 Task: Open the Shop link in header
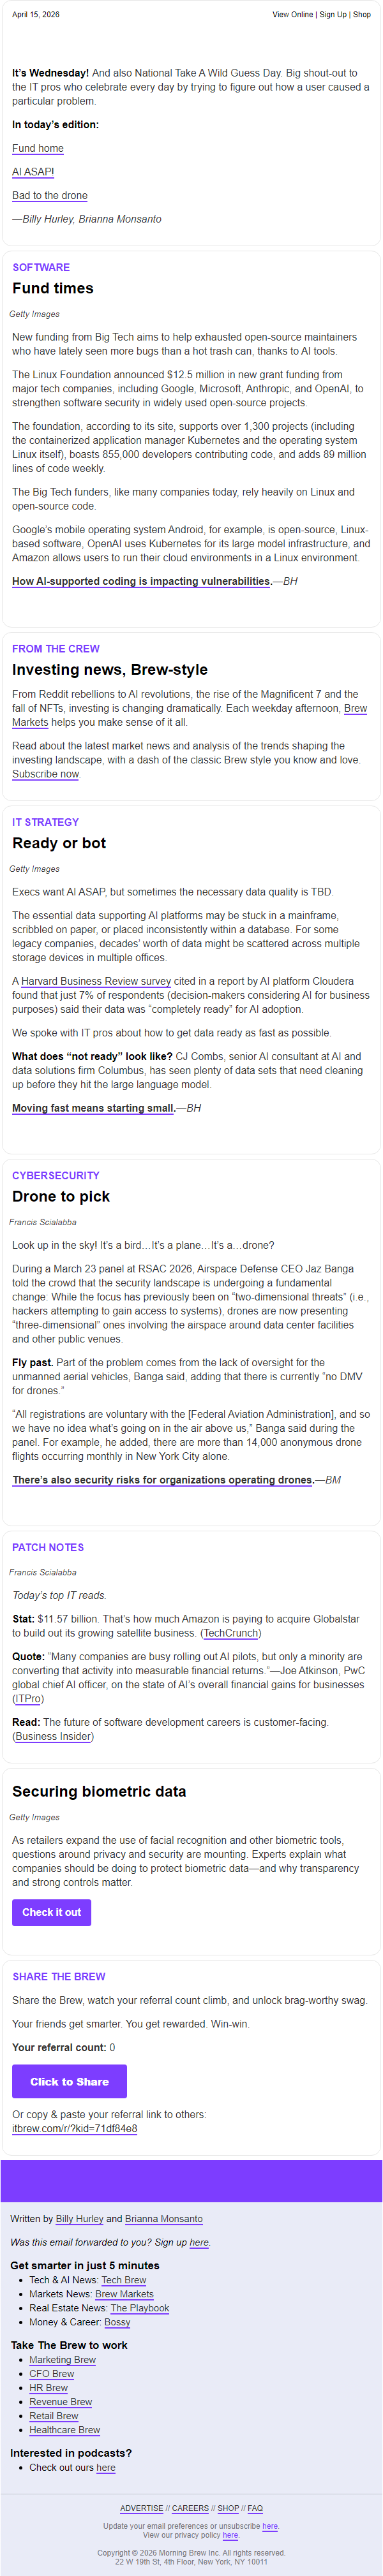click(361, 15)
